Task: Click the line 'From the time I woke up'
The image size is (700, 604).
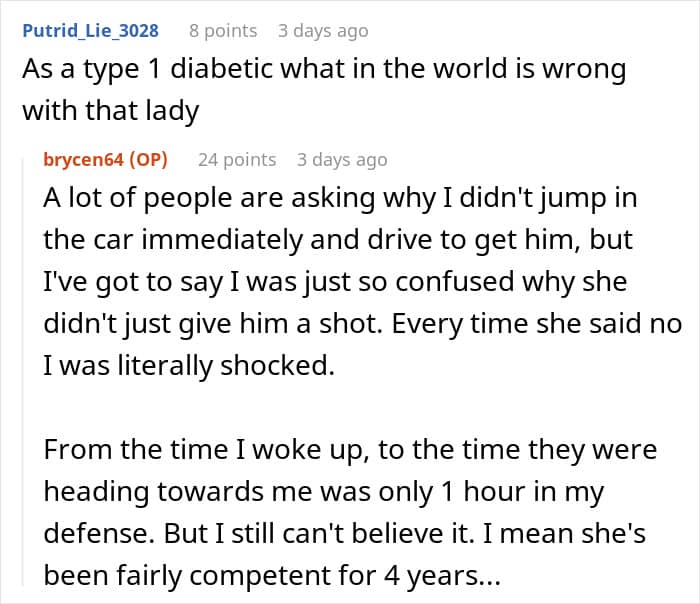Action: pyautogui.click(x=350, y=449)
